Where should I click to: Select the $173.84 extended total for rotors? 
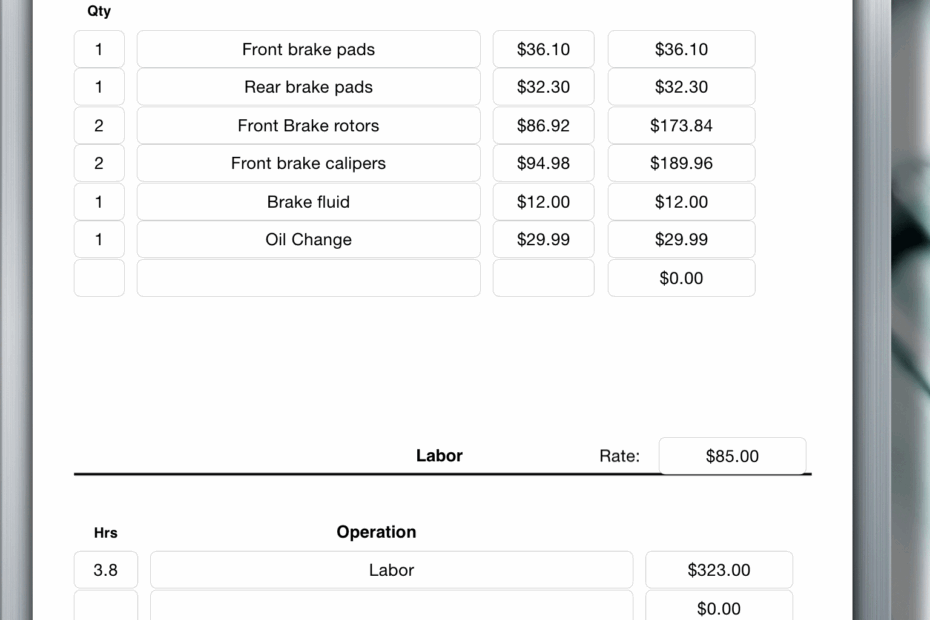(x=681, y=125)
